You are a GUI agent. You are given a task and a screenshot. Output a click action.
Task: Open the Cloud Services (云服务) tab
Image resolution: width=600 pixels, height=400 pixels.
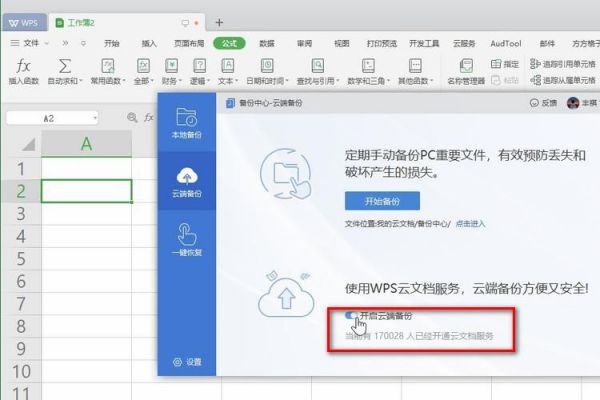tap(464, 44)
